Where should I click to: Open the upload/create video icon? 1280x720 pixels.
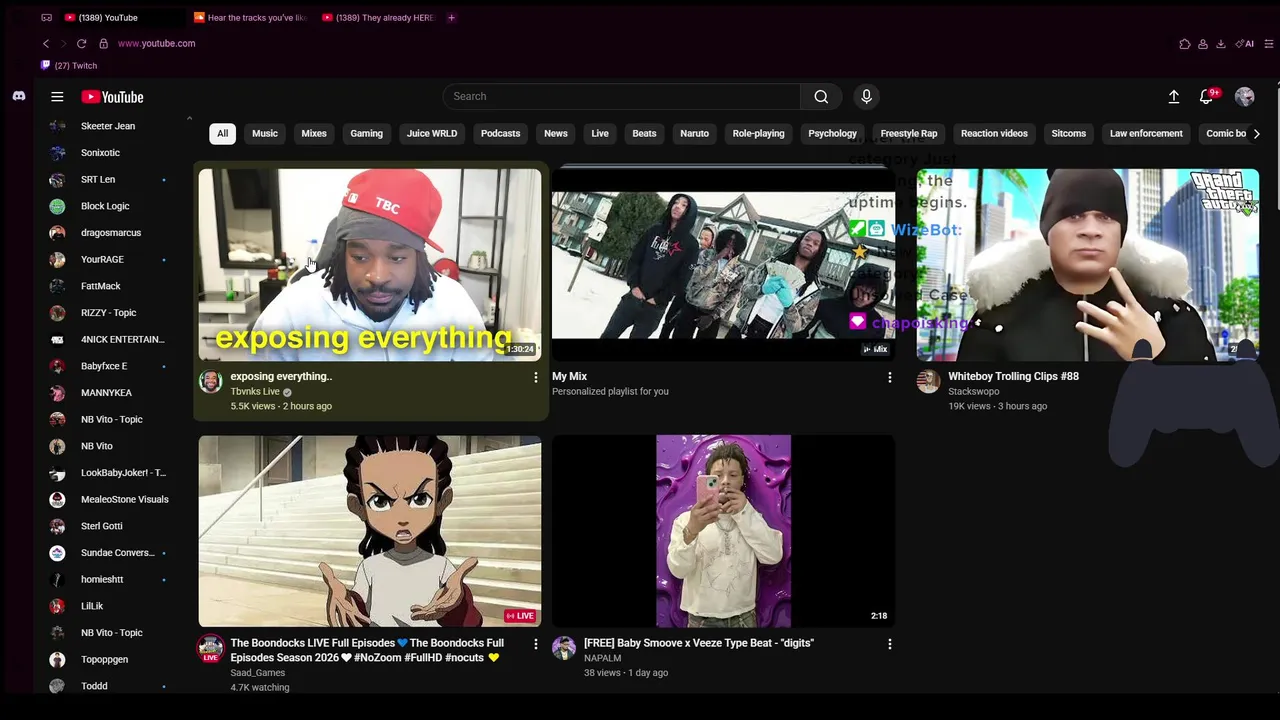1174,97
